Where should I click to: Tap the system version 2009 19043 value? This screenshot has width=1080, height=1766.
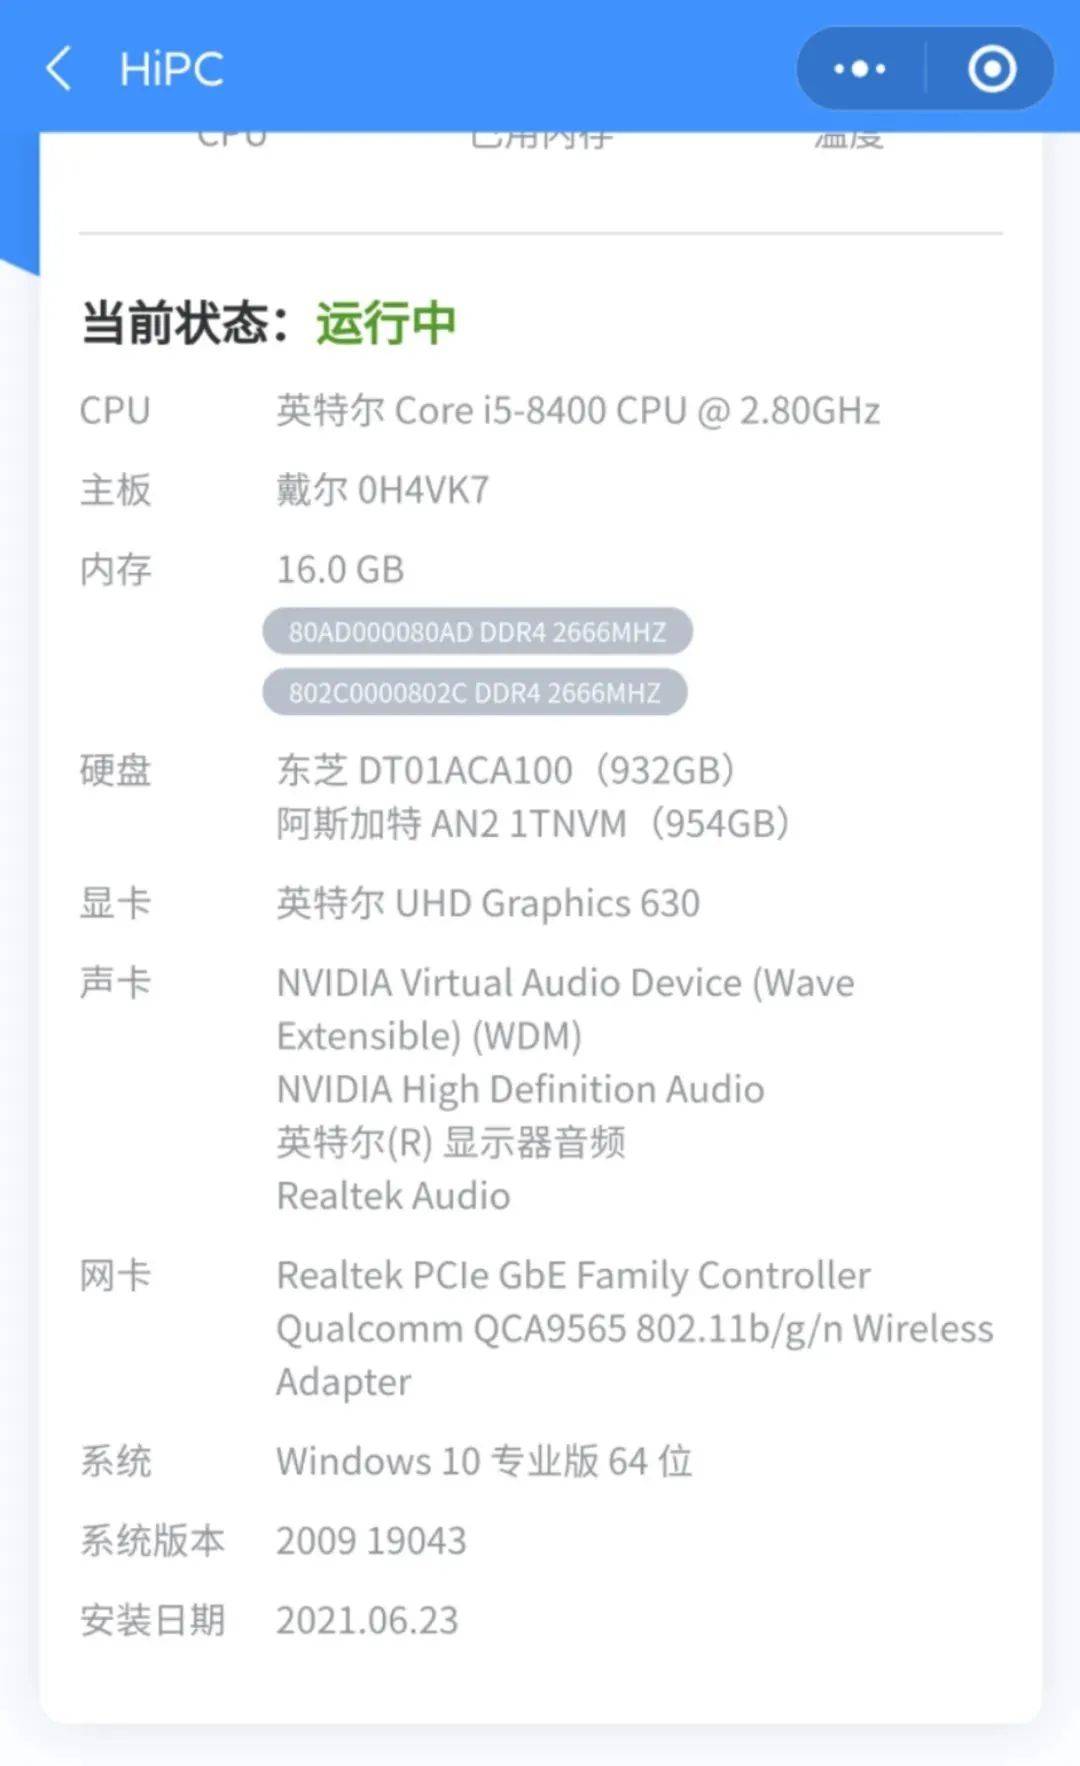pyautogui.click(x=371, y=1541)
